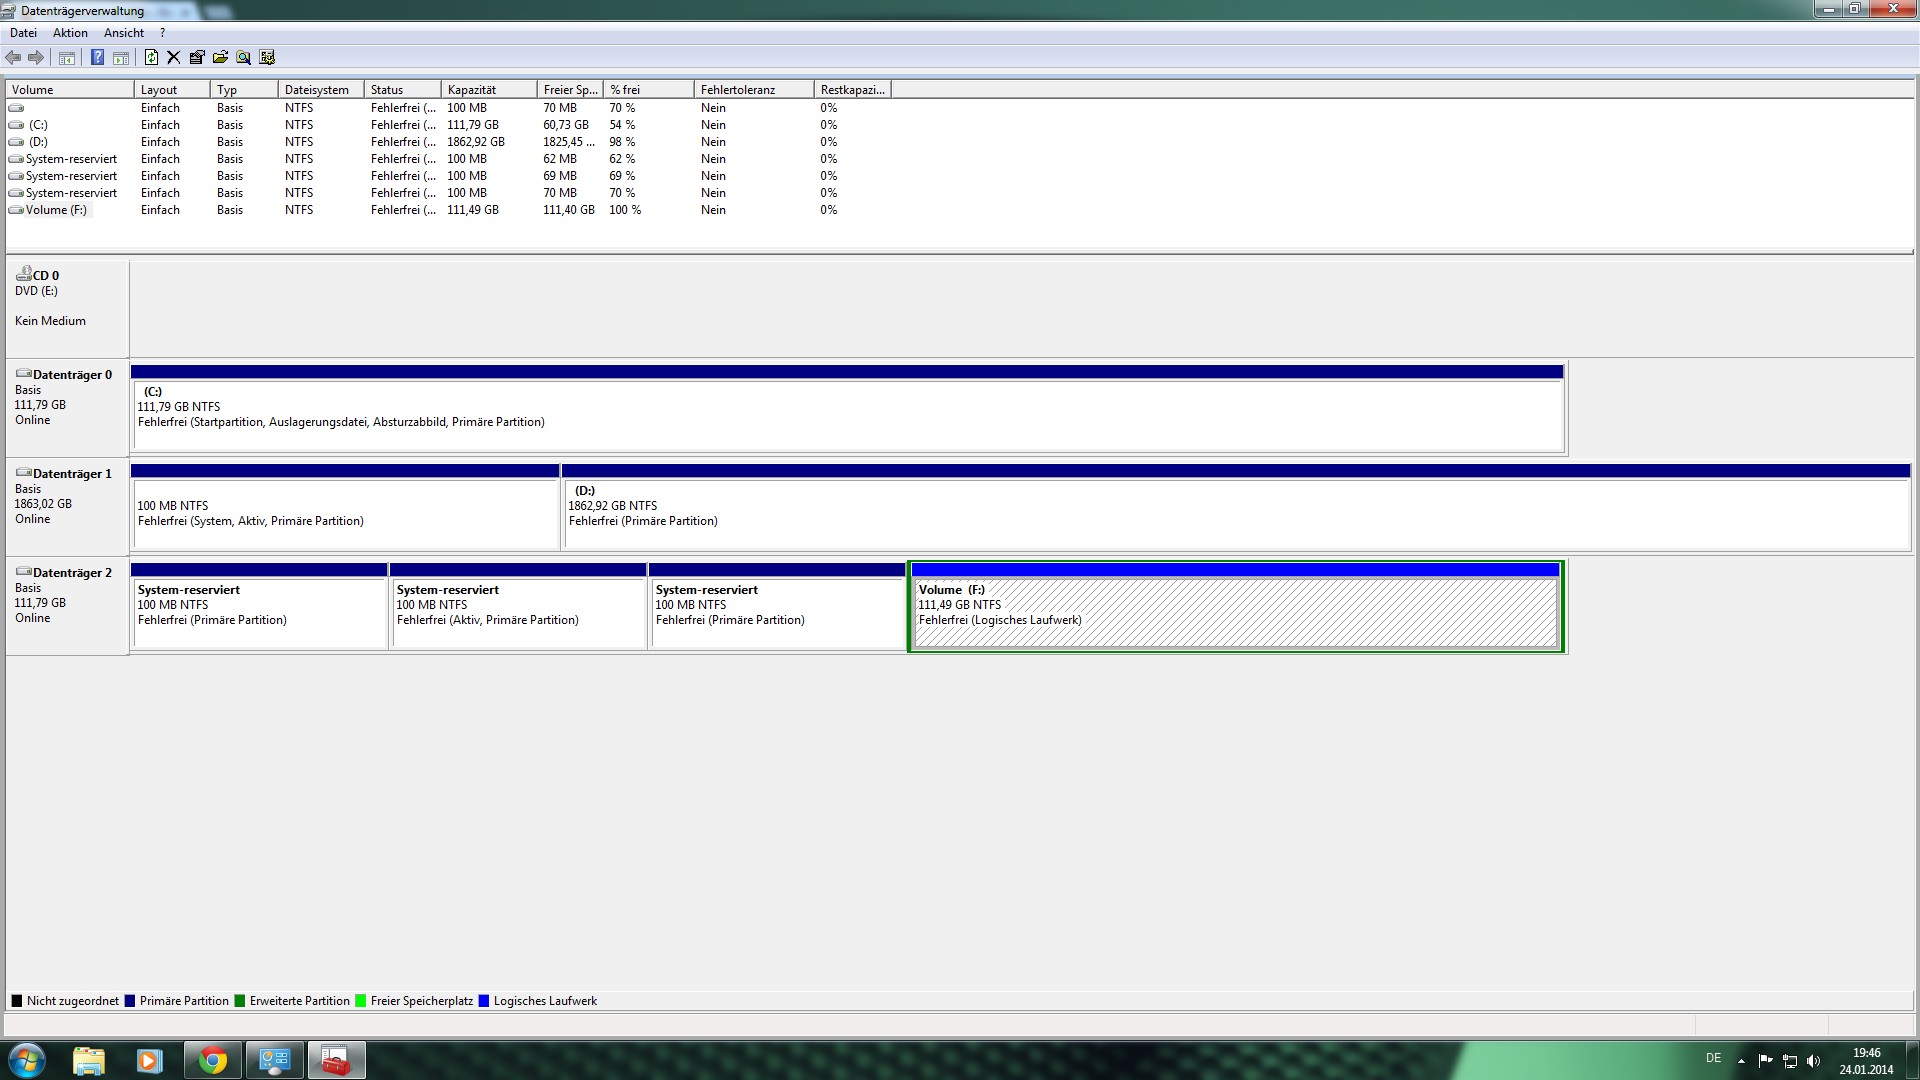Open the Aktion menu
The image size is (1920, 1080).
point(70,33)
